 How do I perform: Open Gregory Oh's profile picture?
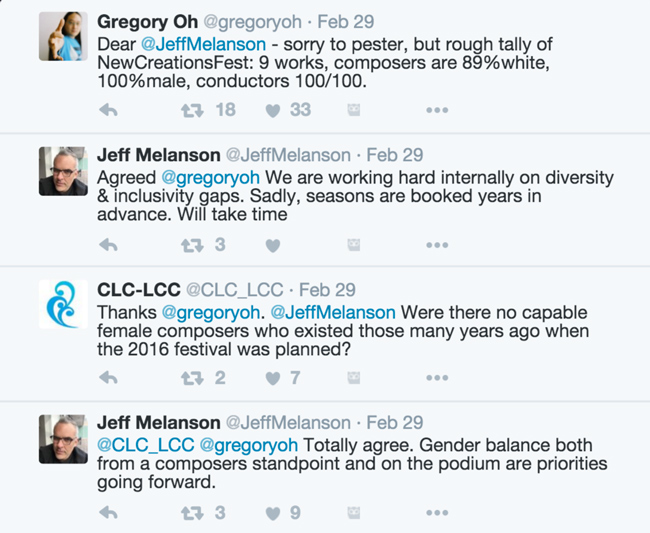coord(63,37)
